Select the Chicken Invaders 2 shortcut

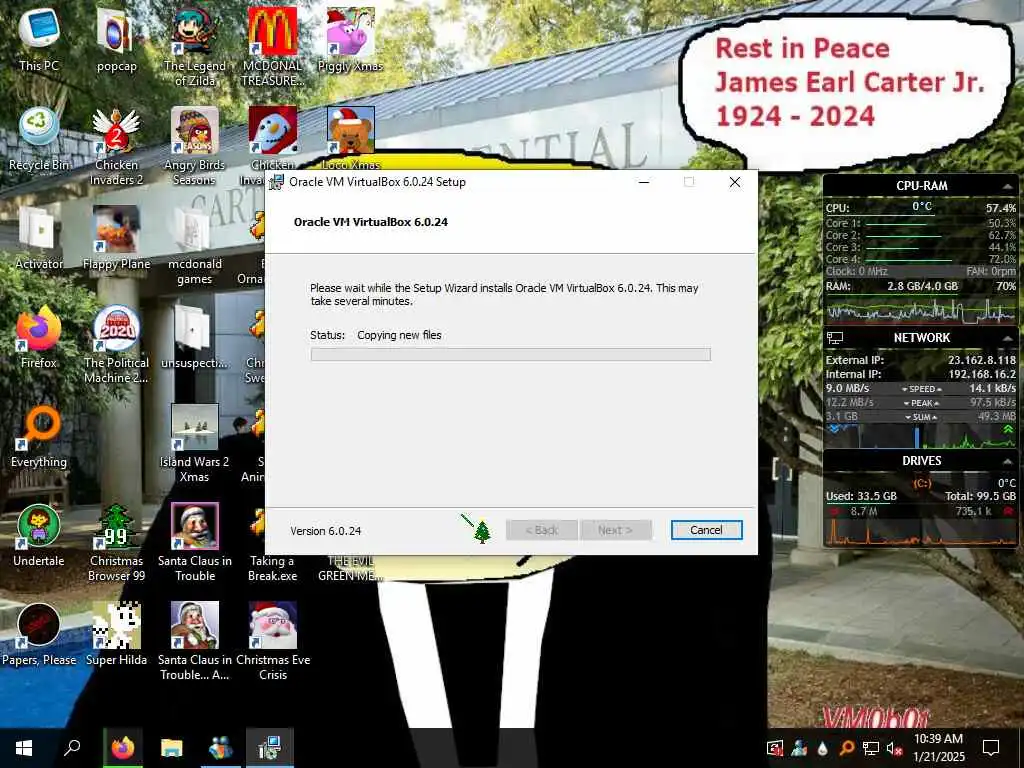click(x=116, y=146)
